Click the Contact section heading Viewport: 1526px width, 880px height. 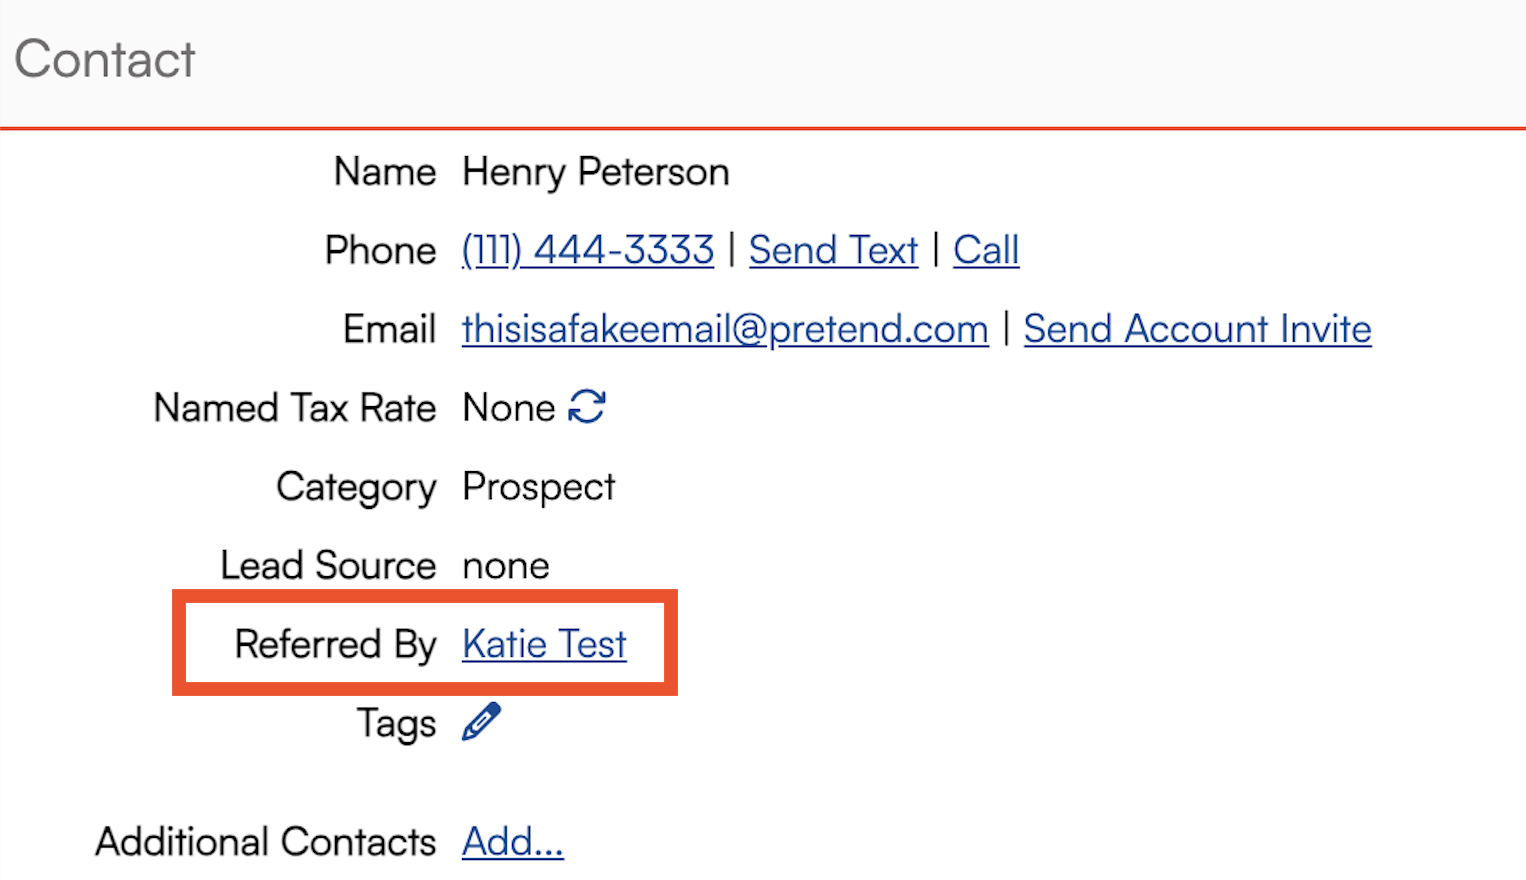coord(105,59)
